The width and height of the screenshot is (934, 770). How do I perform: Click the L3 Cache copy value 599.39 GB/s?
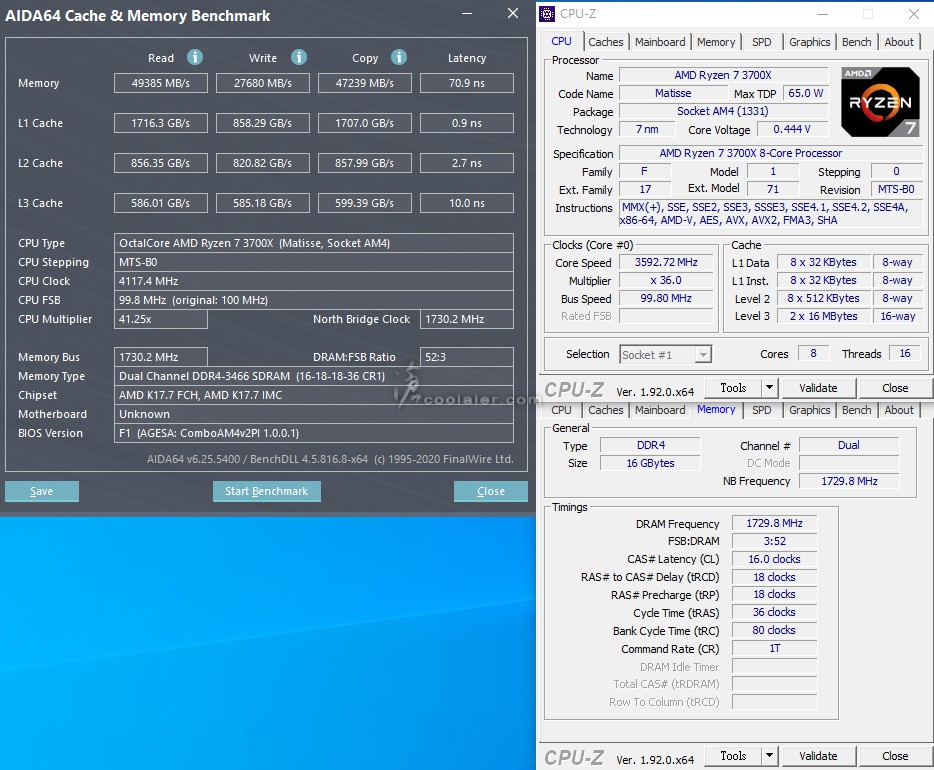365,203
